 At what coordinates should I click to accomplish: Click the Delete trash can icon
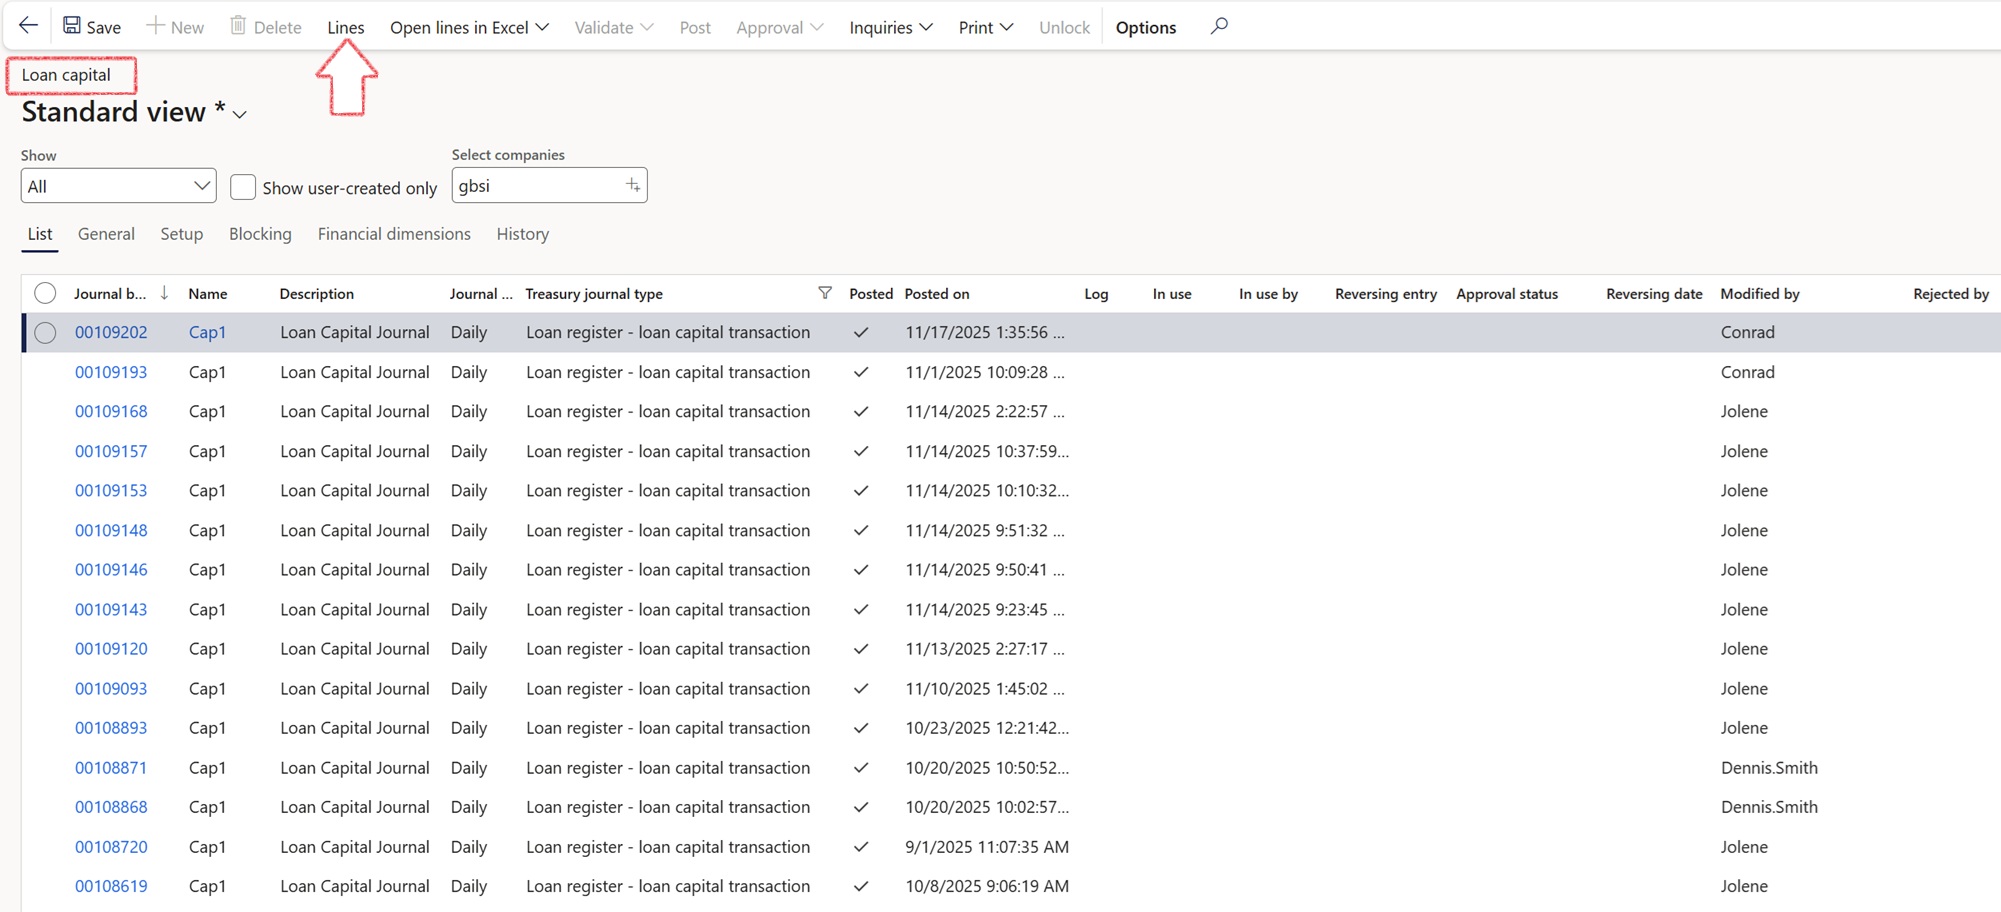pyautogui.click(x=238, y=26)
